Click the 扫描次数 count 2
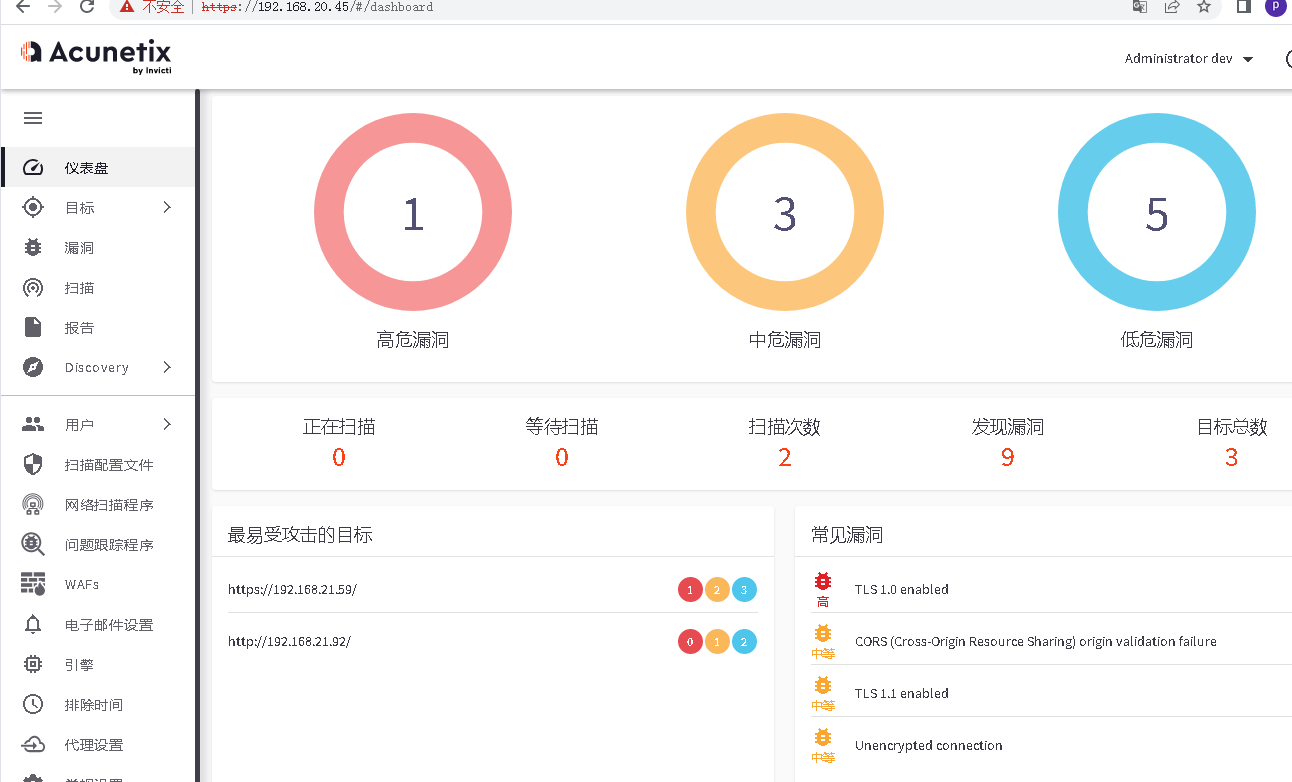 tap(785, 457)
